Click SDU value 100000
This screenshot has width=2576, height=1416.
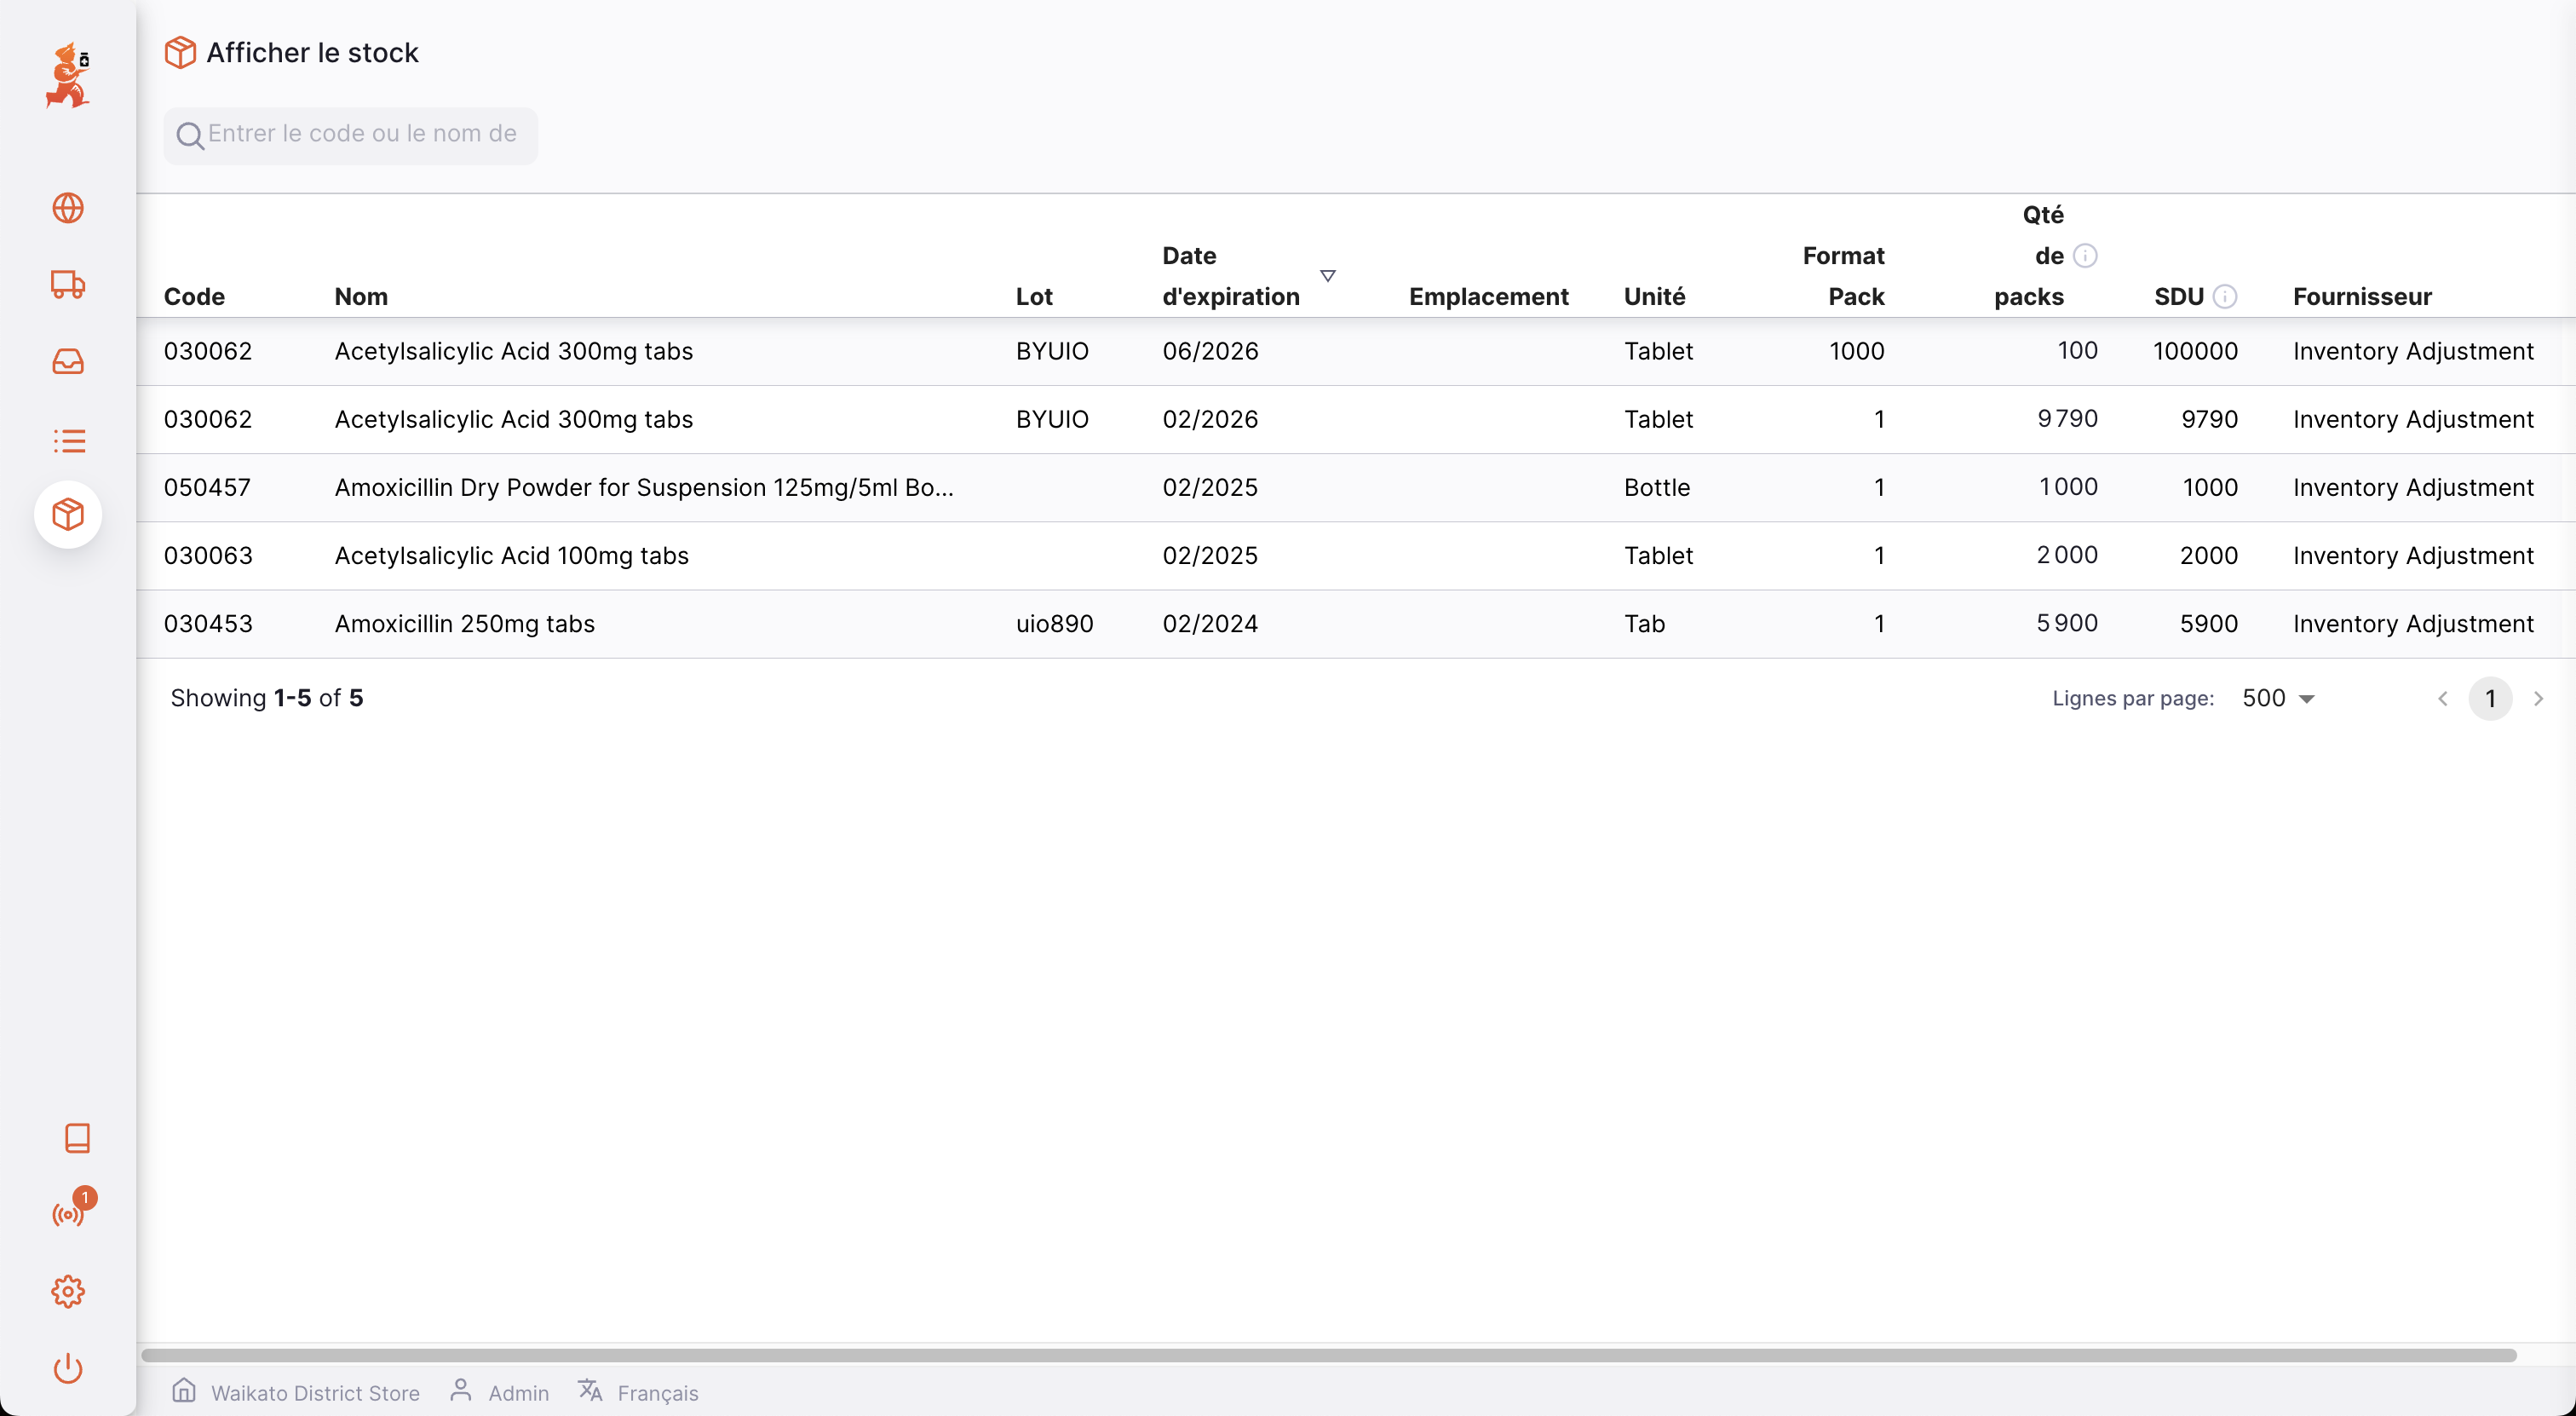tap(2195, 351)
